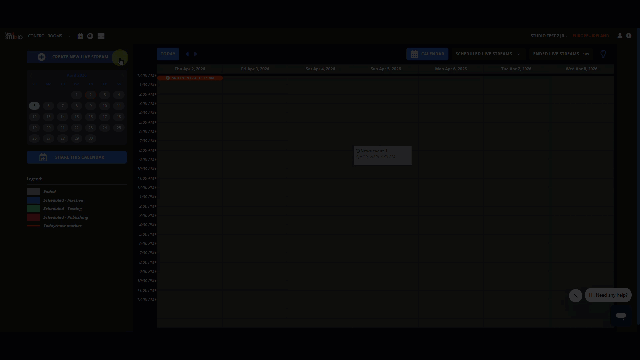640x360 pixels.
Task: Click the Mon Apr 6 column header
Action: tap(451, 69)
